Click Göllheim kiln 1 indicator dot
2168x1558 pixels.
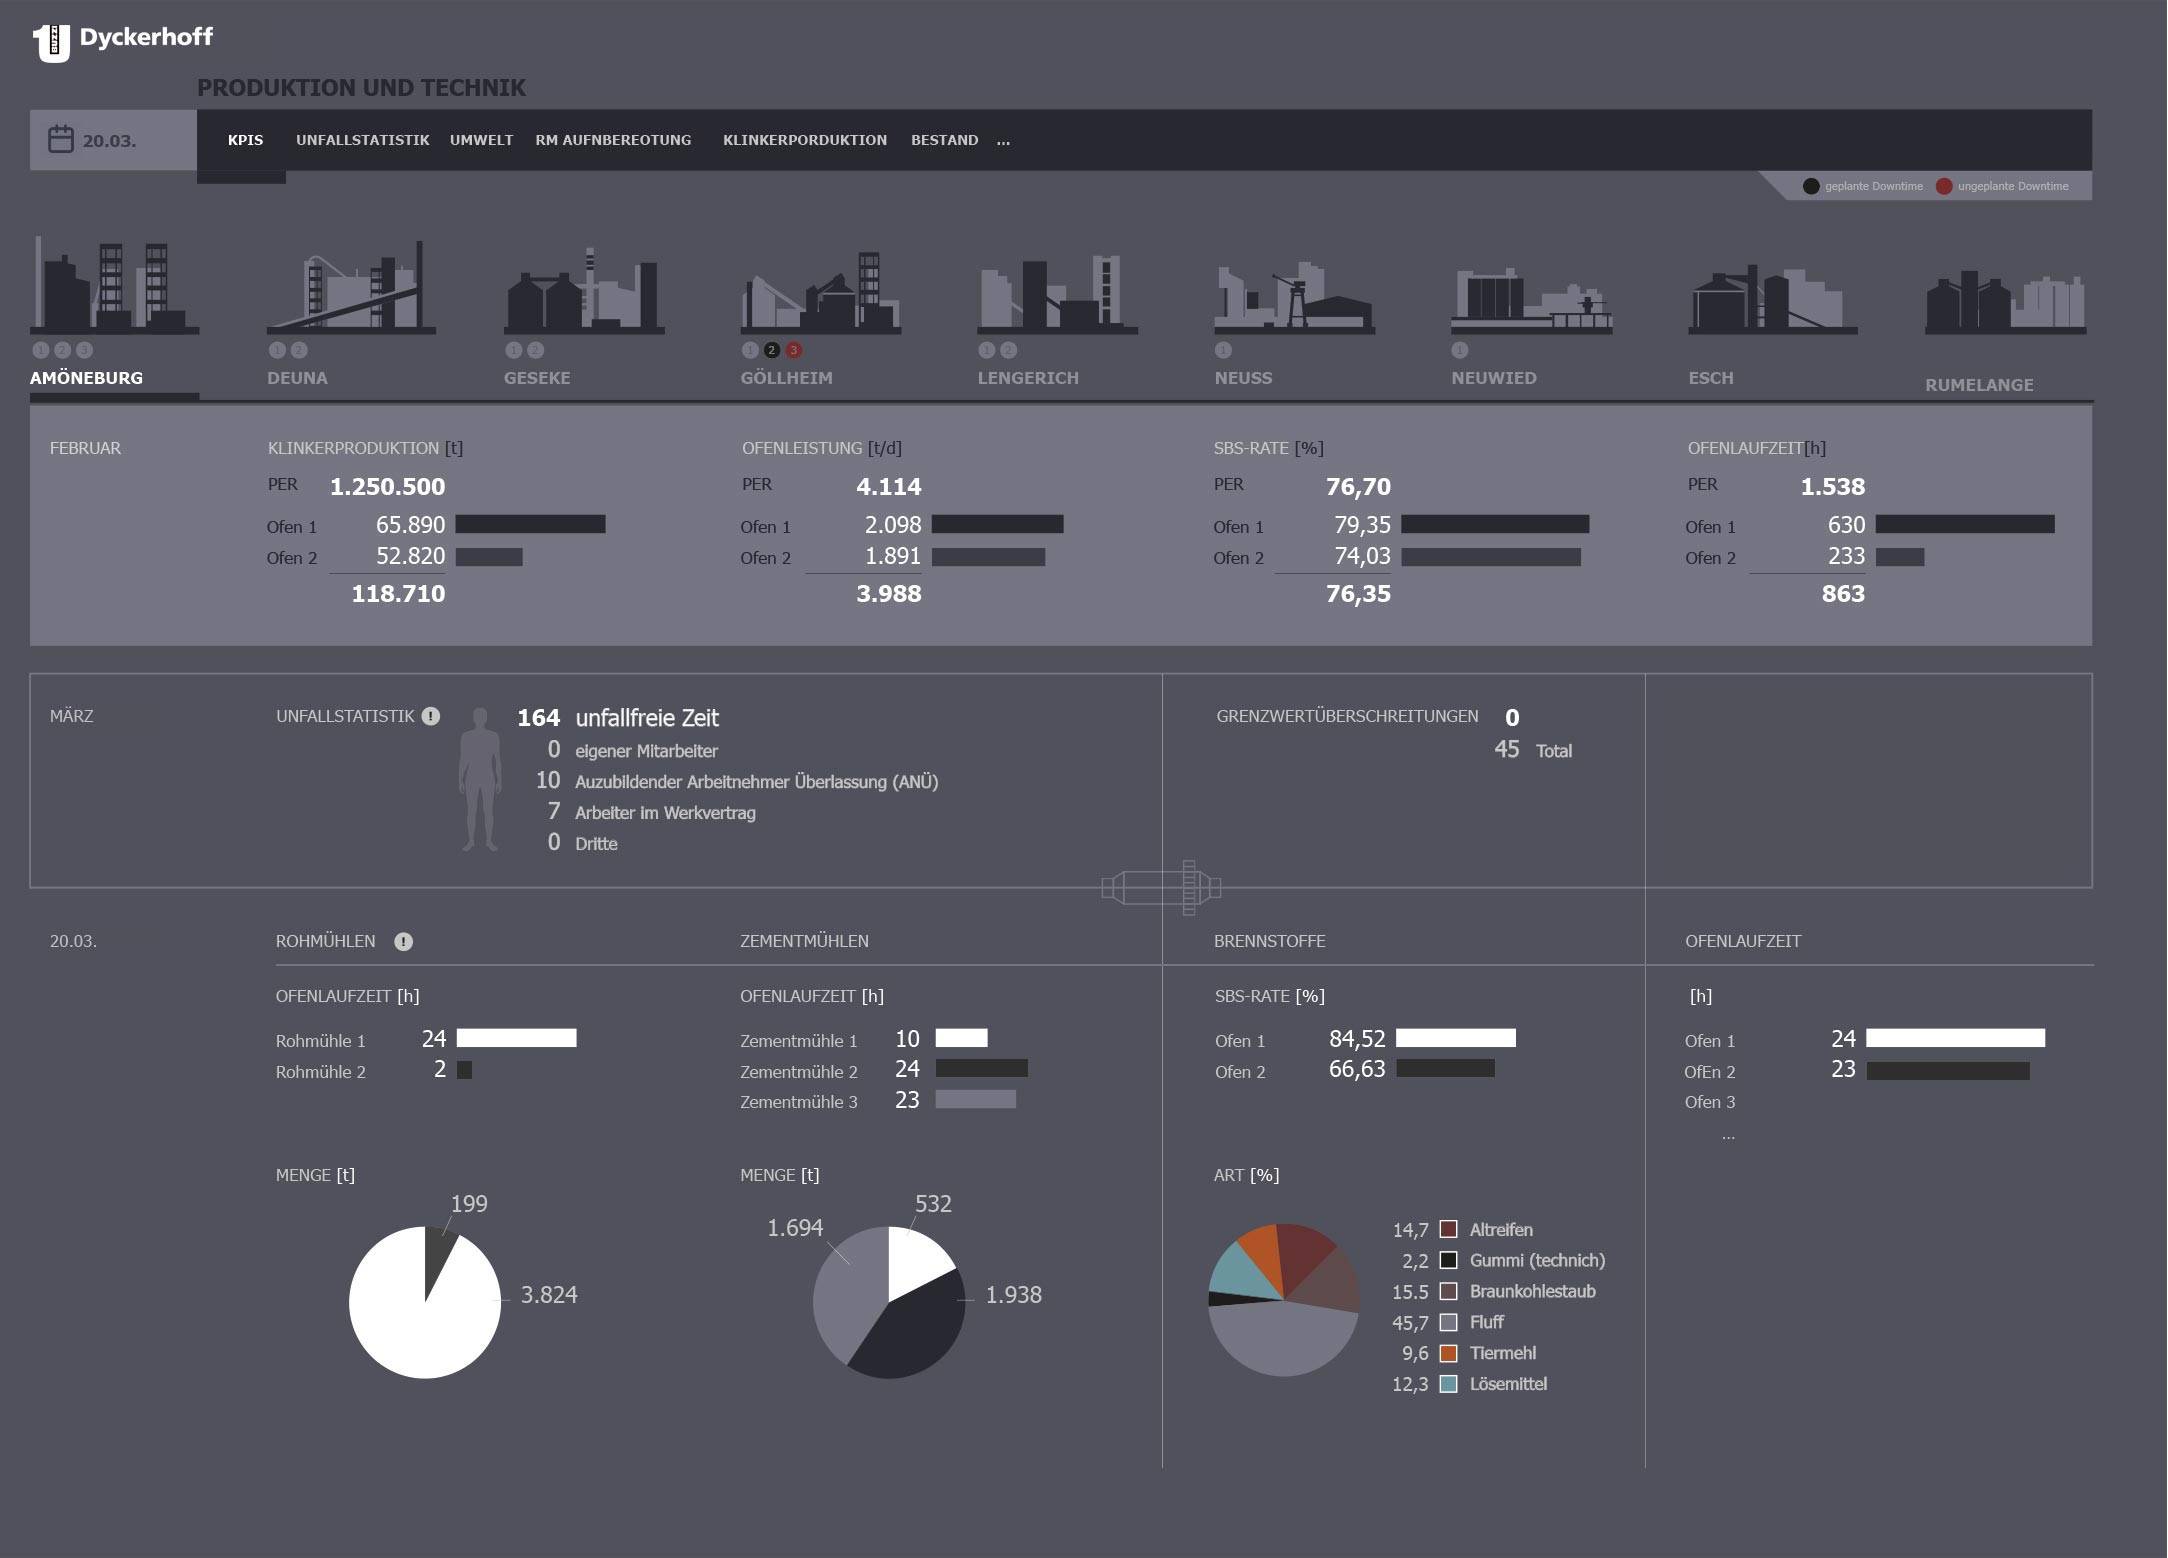(750, 350)
